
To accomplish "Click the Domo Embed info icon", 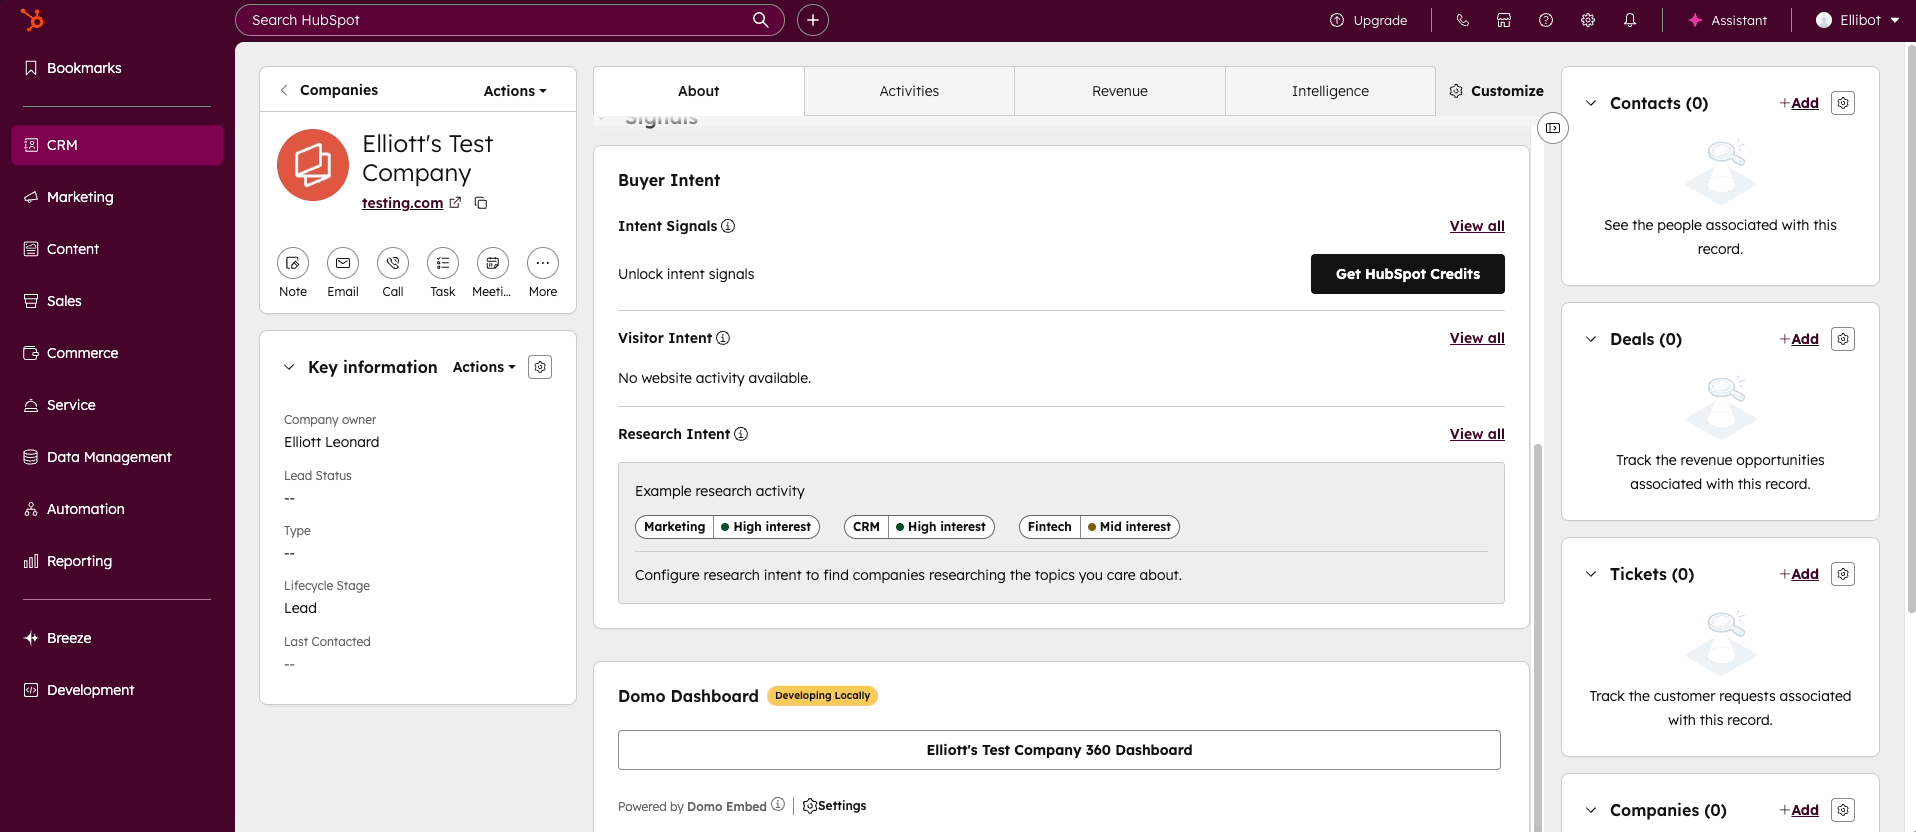I will [778, 805].
